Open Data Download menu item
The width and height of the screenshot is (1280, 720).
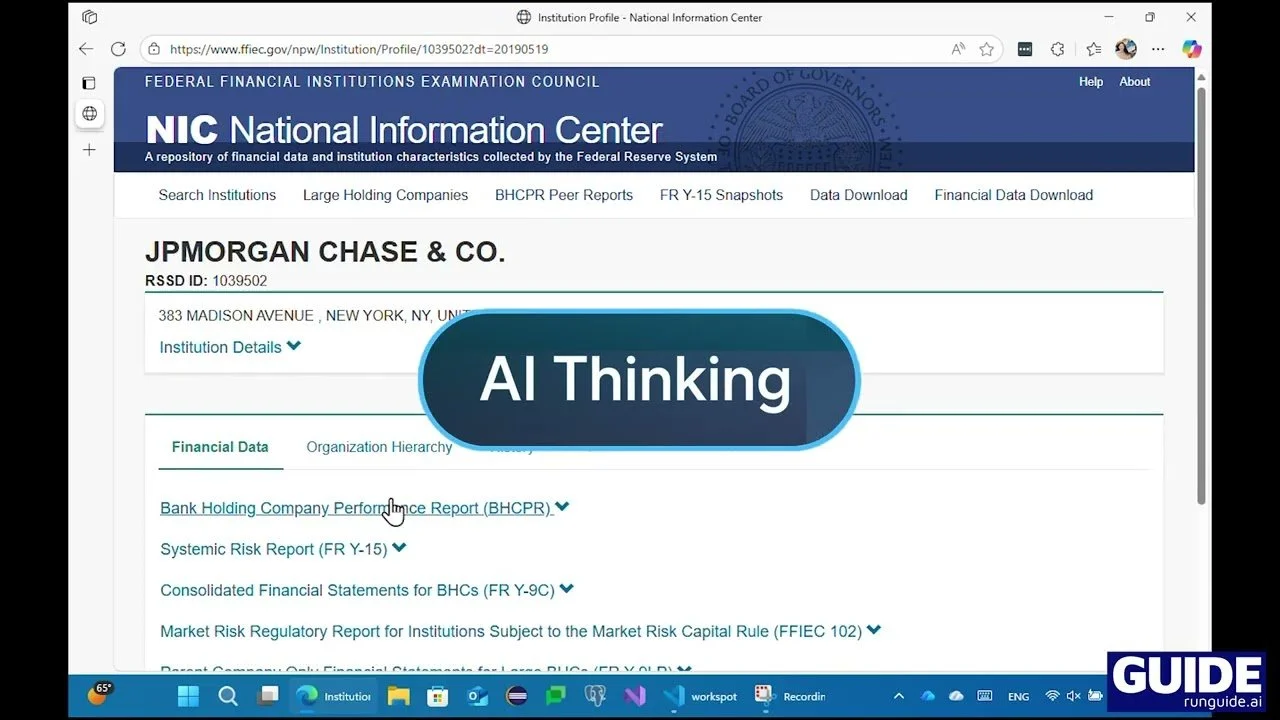tap(859, 195)
